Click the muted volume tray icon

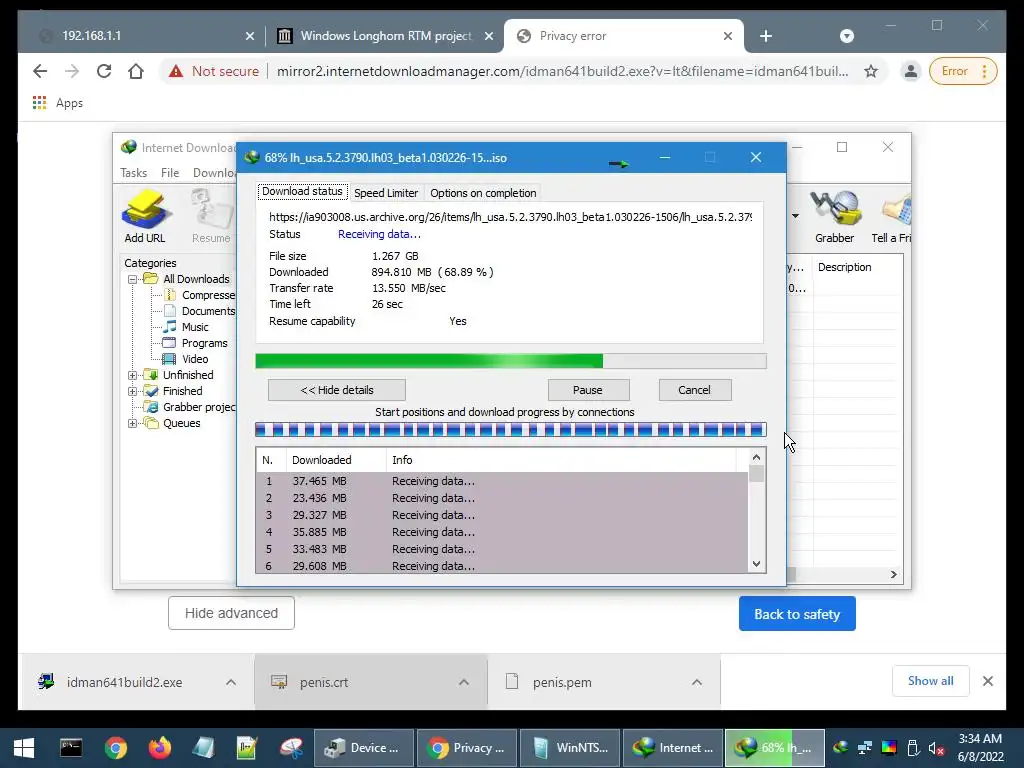(936, 748)
